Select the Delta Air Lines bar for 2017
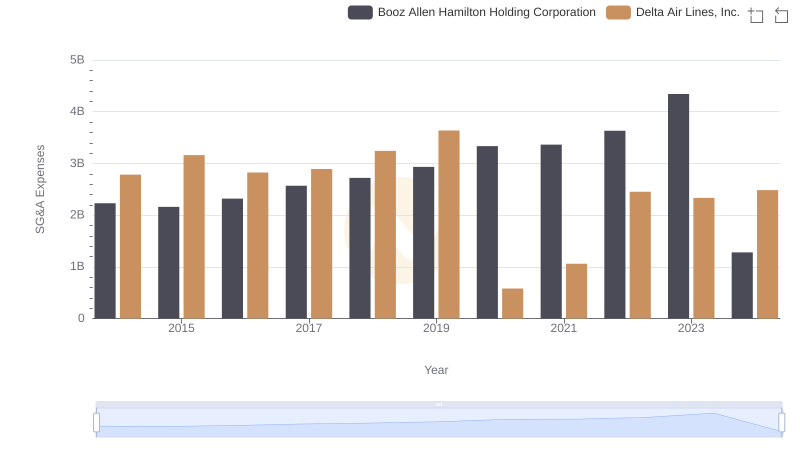The height and width of the screenshot is (461, 800). 321,244
